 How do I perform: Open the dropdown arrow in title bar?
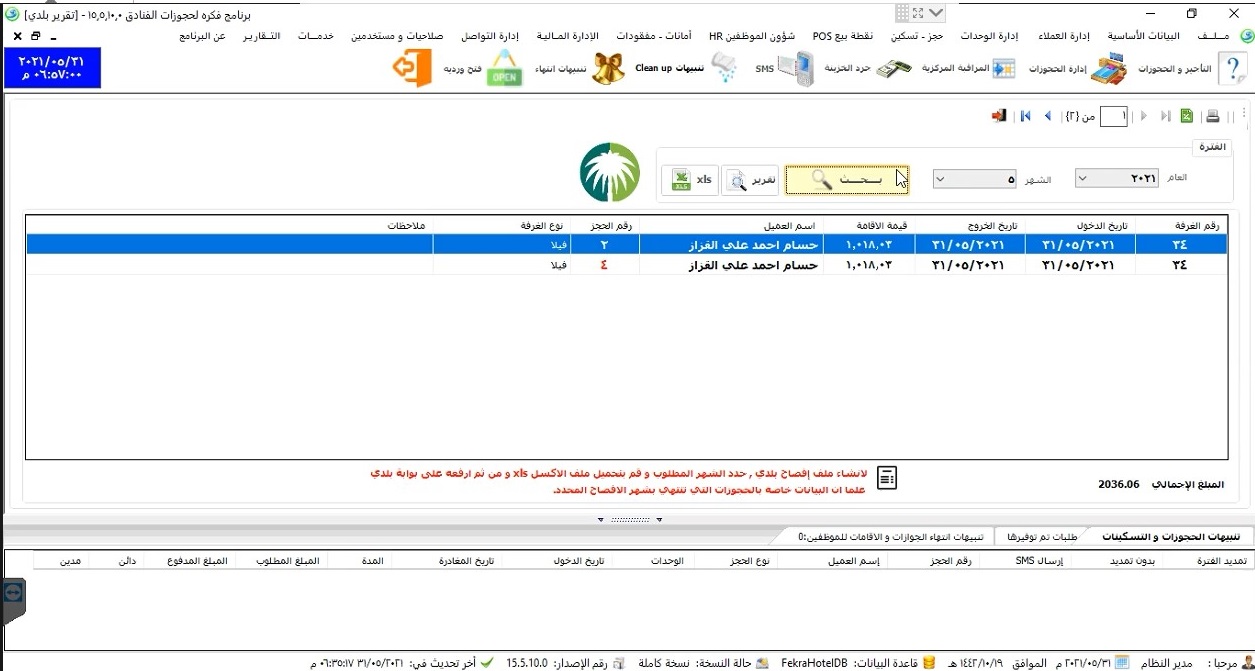[936, 13]
